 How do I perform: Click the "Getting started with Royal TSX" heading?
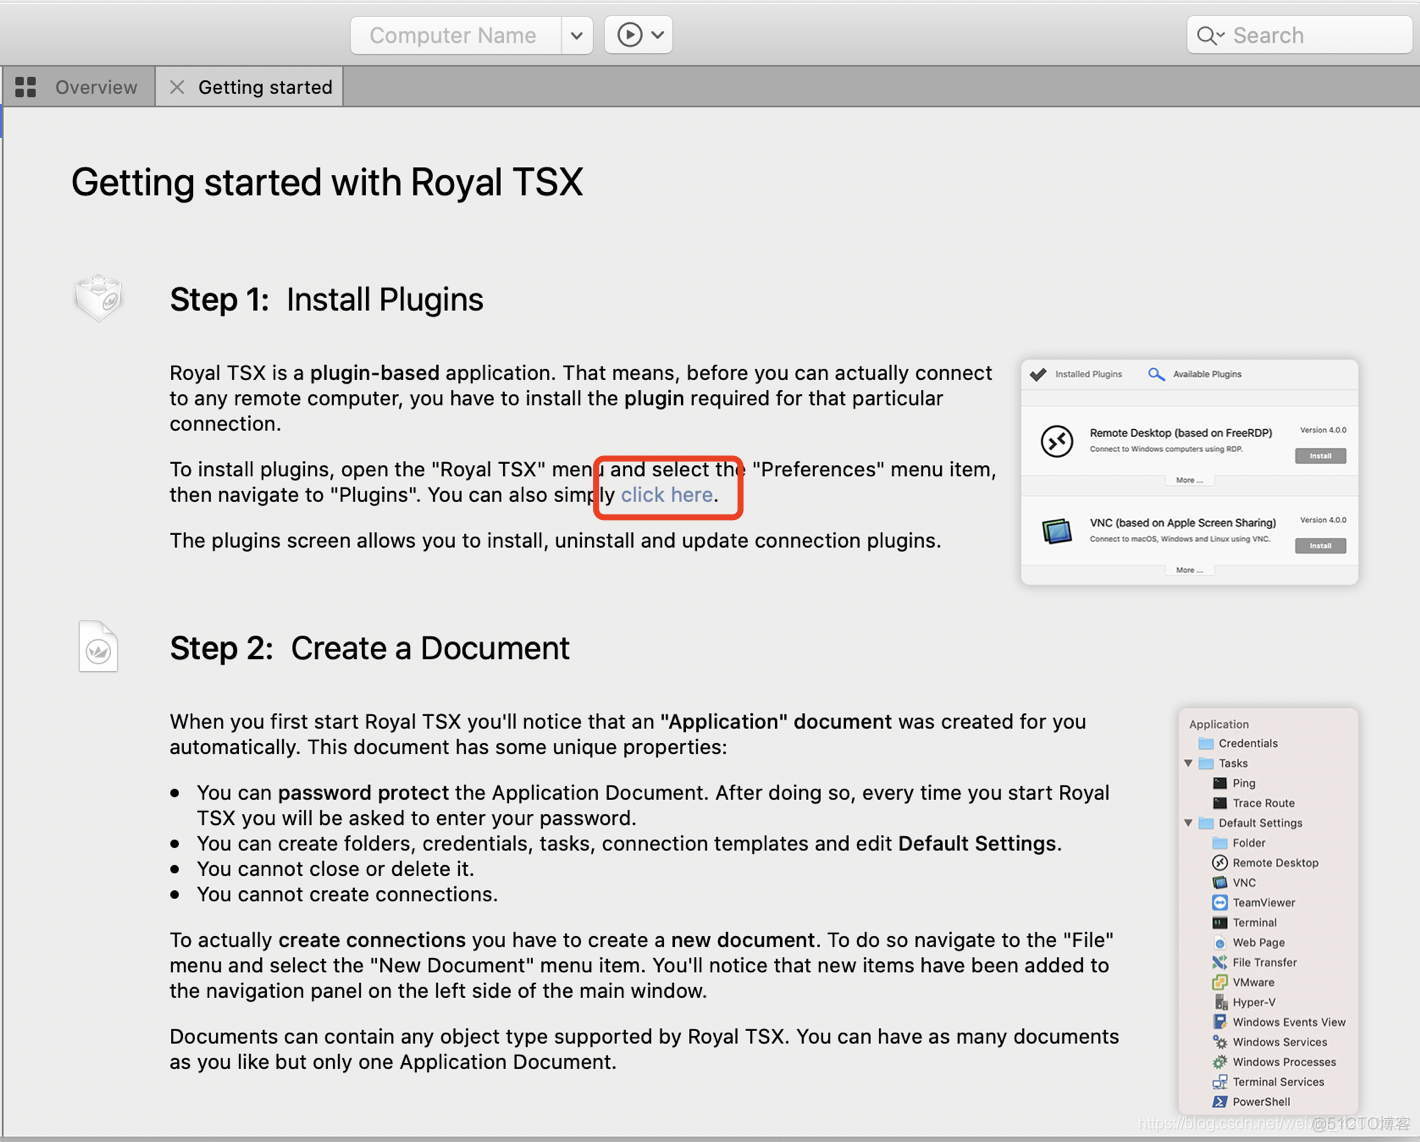click(327, 183)
